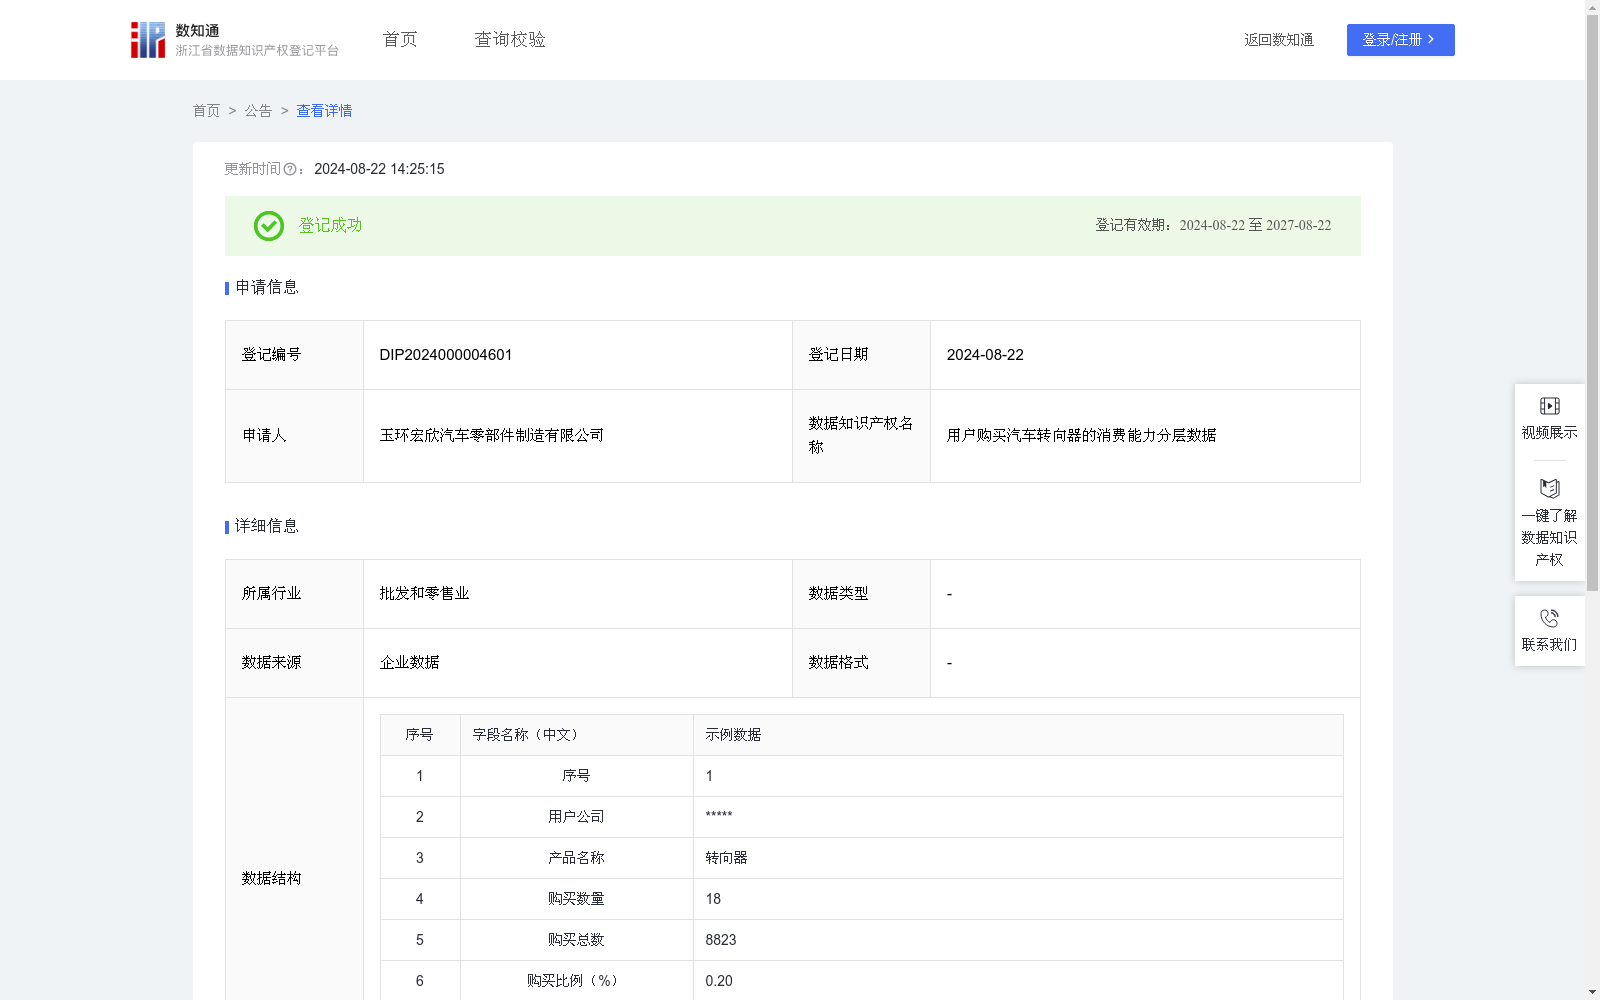Click the 转向器 sample data cell
This screenshot has width=1600, height=1000.
1018,858
